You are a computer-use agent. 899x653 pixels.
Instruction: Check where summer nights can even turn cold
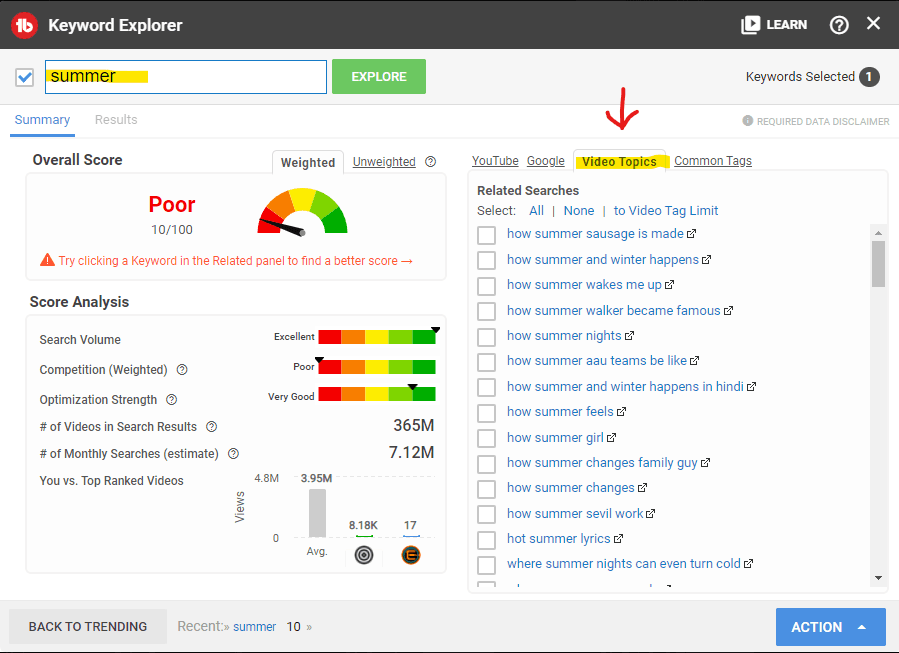tap(487, 565)
